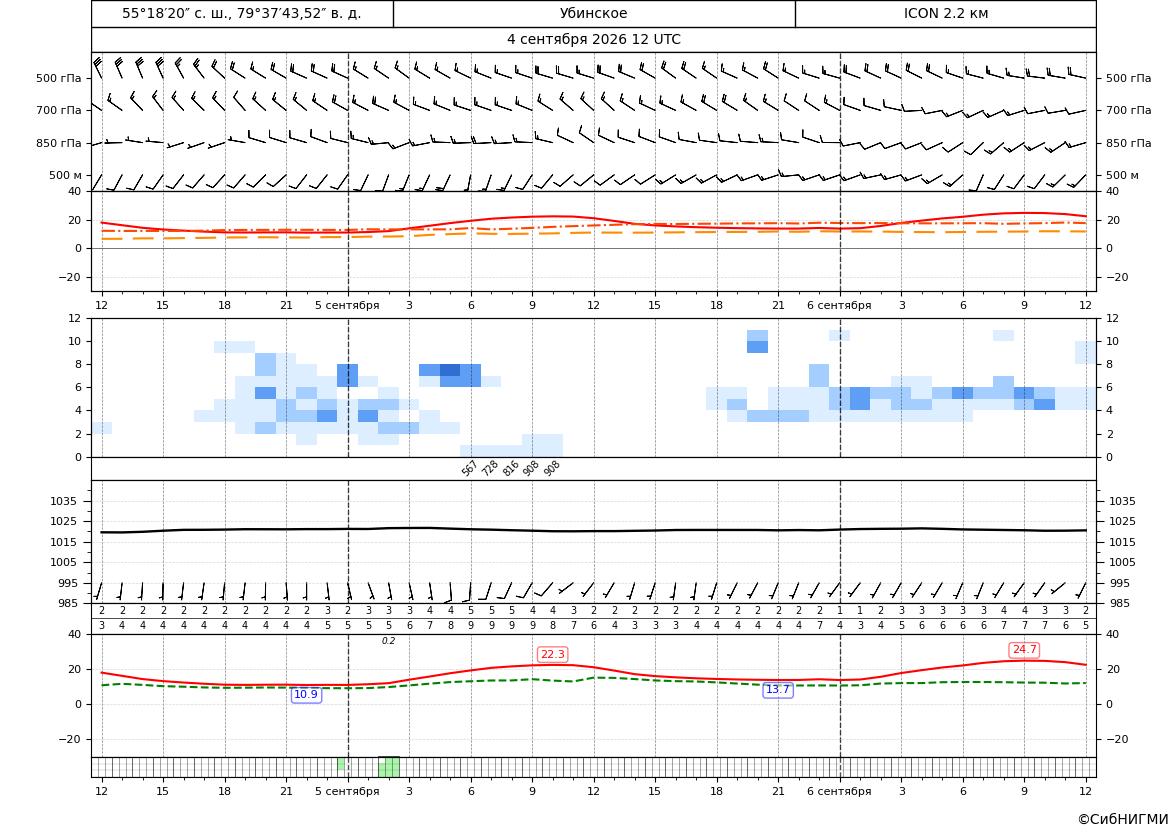The width and height of the screenshot is (1169, 827).
Task: Click the ICON 2.2 км model label
Action: (x=945, y=13)
